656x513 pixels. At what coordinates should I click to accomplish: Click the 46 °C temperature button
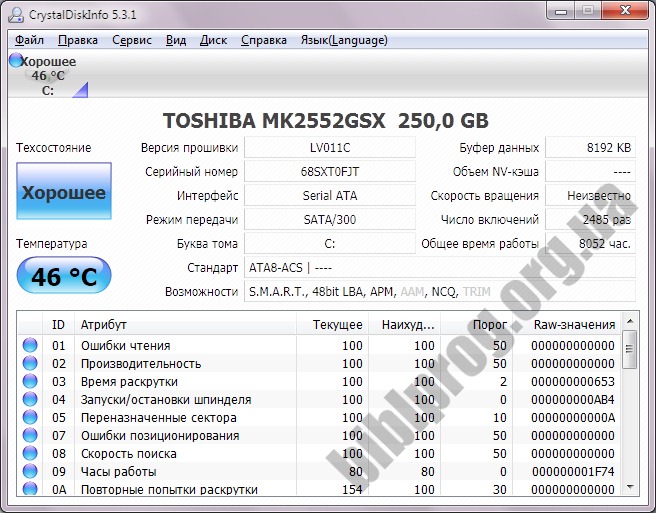[64, 276]
